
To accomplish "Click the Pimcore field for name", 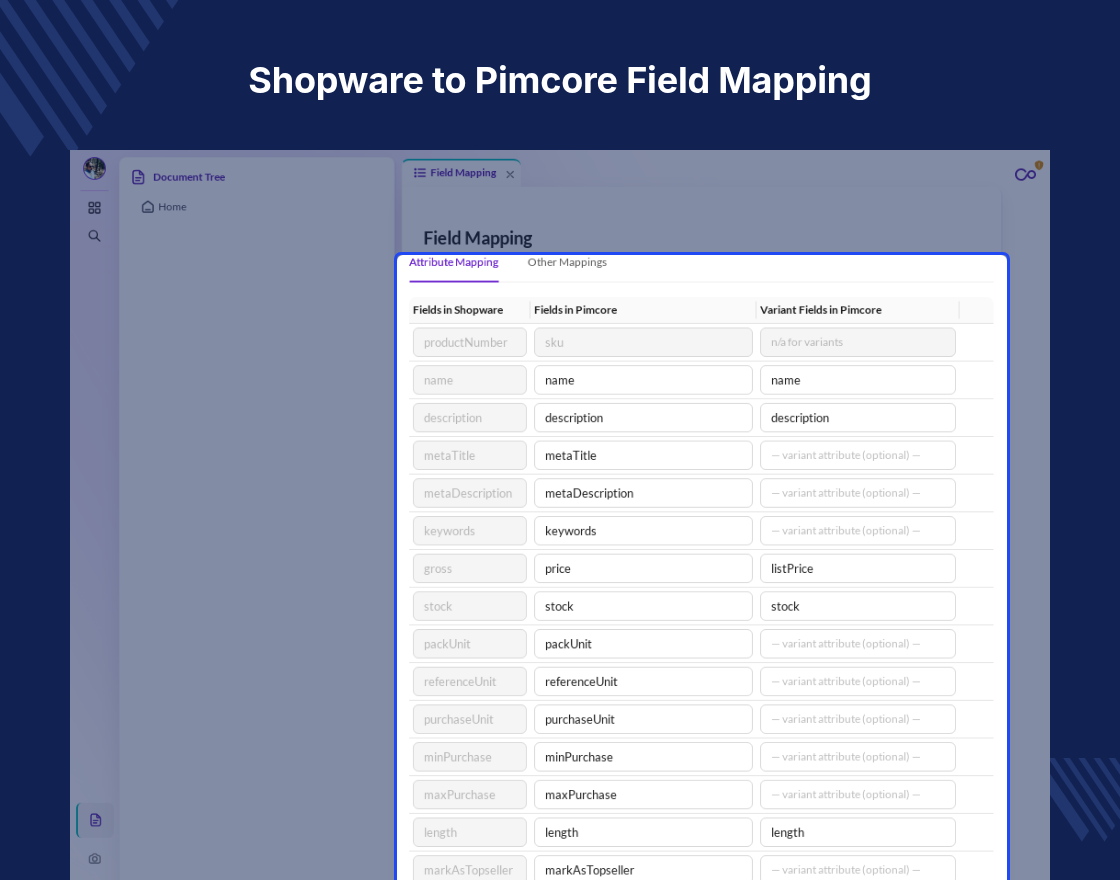I will click(643, 380).
